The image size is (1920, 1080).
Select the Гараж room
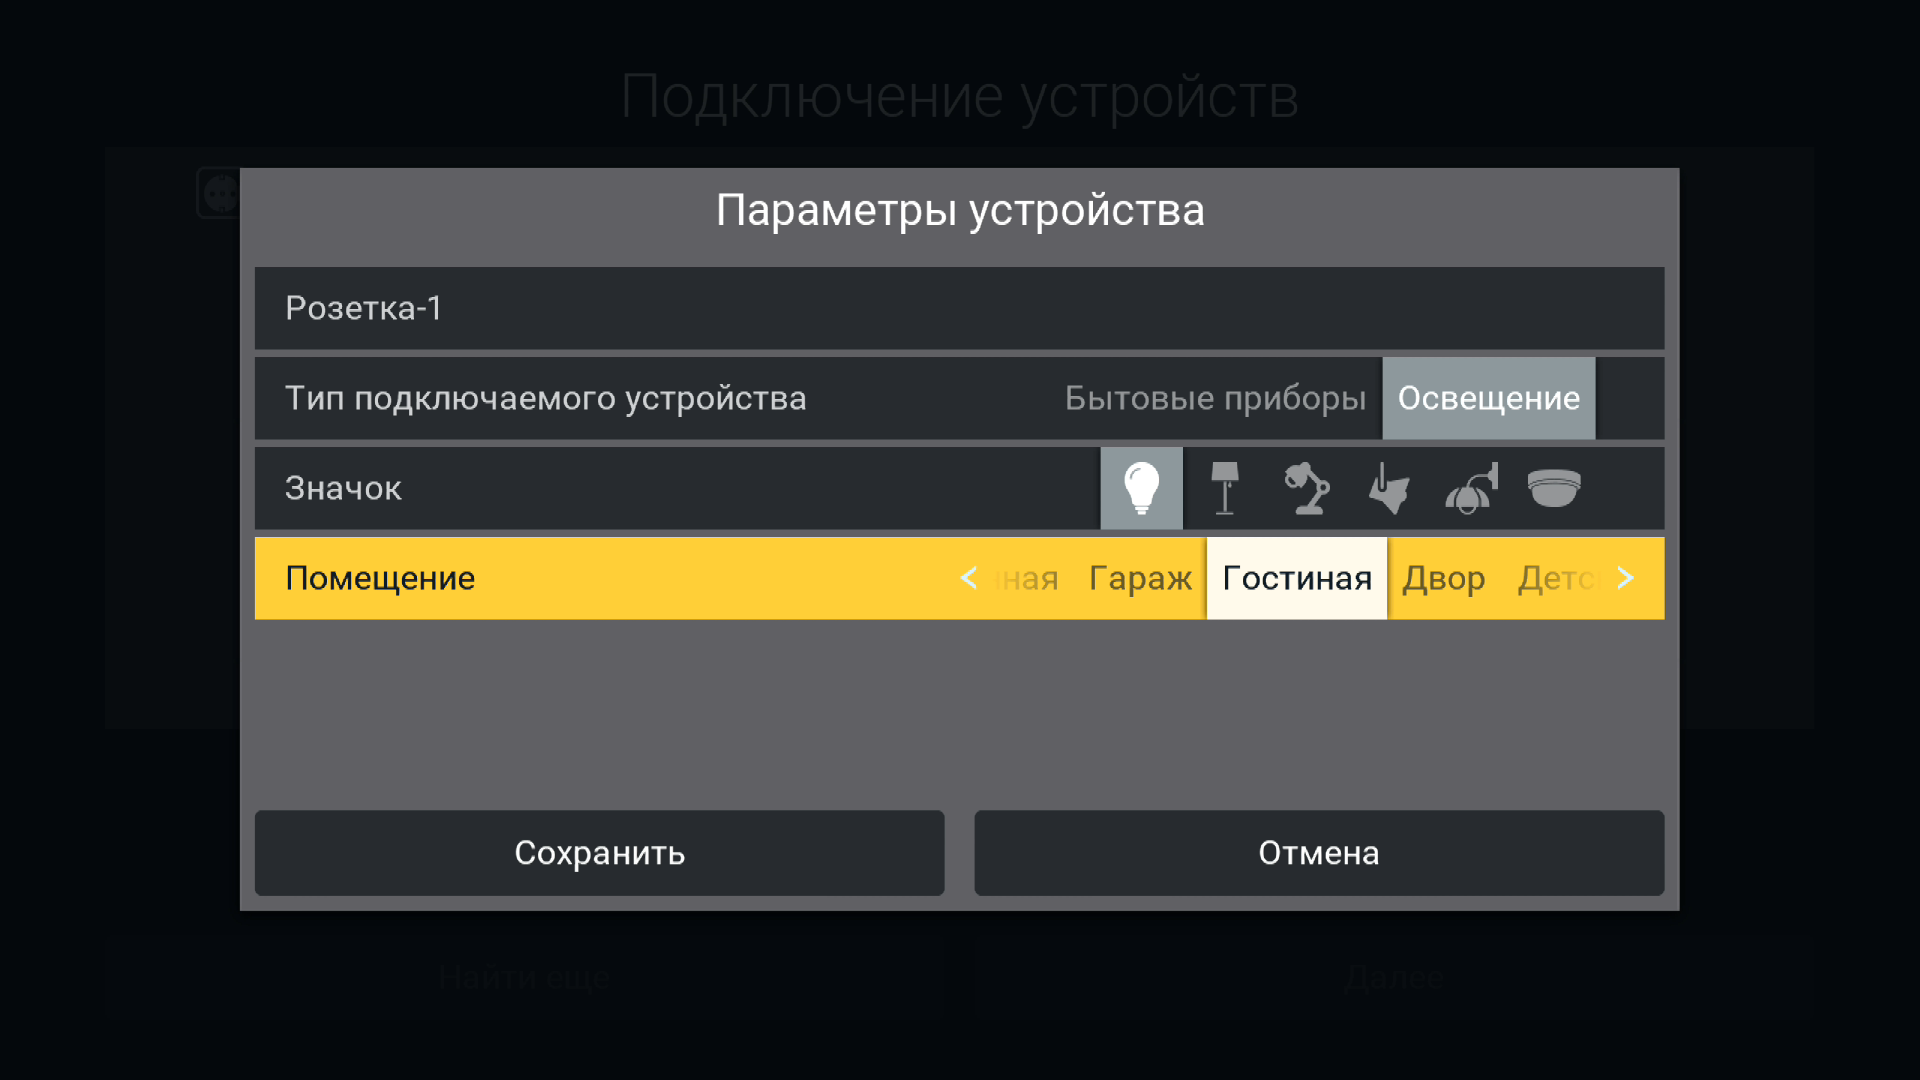[1140, 578]
